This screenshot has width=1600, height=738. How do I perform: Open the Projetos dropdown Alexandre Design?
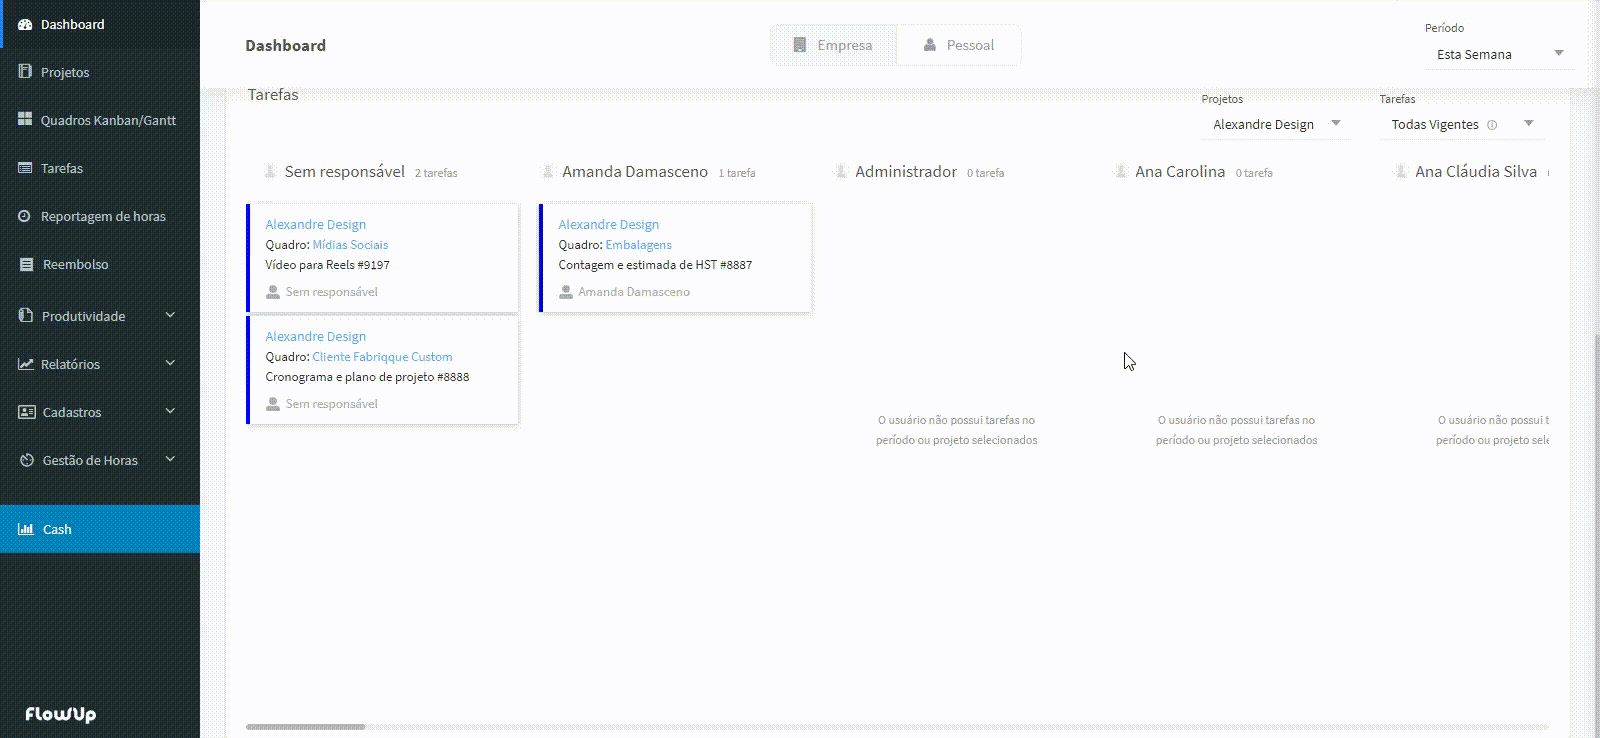[1276, 124]
